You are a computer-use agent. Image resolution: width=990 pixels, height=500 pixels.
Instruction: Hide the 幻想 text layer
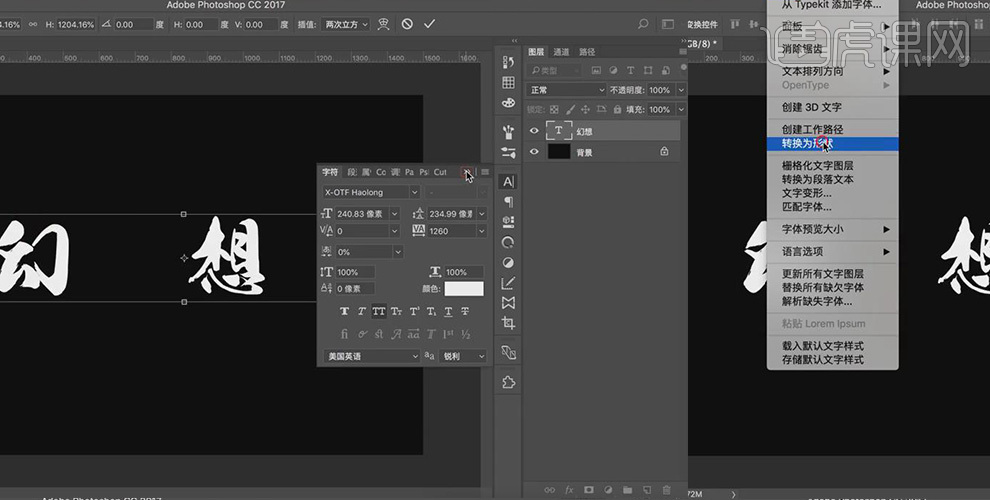(x=534, y=131)
